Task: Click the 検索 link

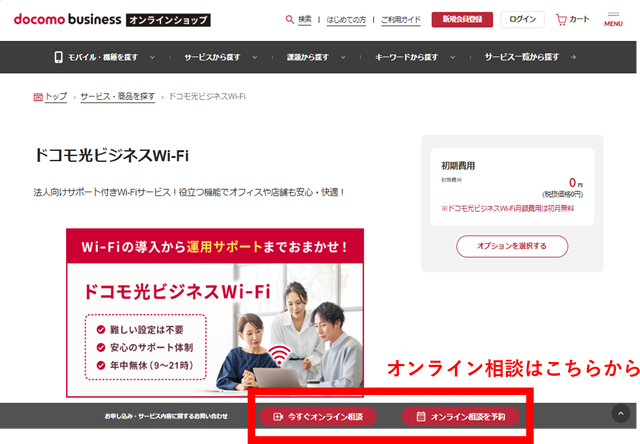Action: coord(304,20)
